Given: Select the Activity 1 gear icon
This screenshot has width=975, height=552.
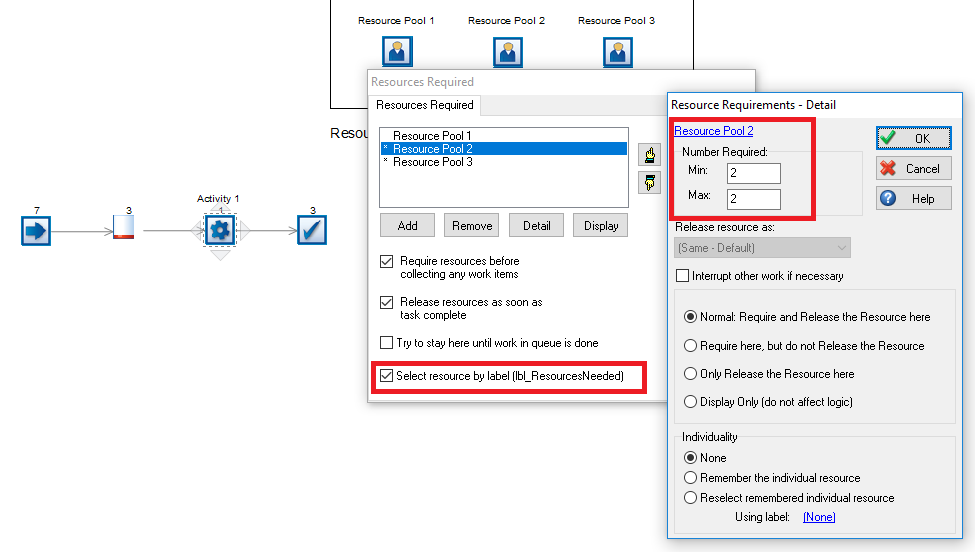Looking at the screenshot, I should pos(220,231).
